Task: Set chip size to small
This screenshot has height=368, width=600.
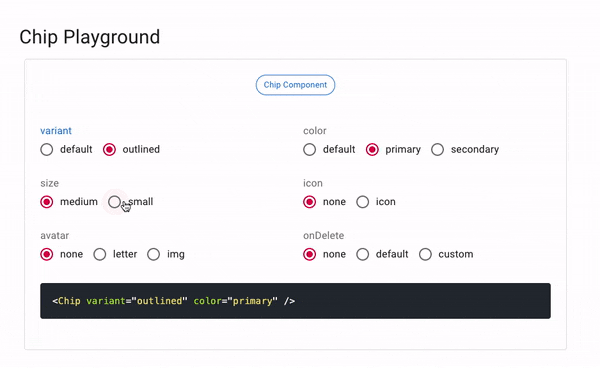Action: 114,202
